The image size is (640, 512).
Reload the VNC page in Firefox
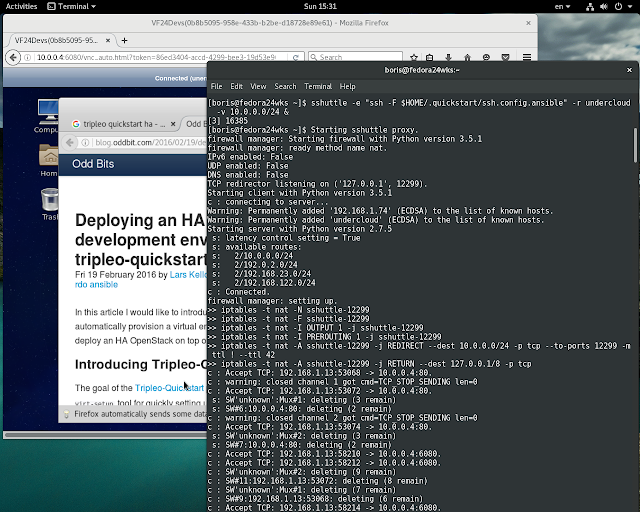pyautogui.click(x=296, y=58)
